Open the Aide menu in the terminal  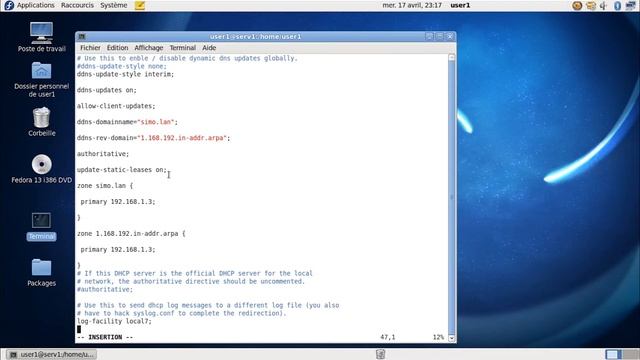coord(209,48)
